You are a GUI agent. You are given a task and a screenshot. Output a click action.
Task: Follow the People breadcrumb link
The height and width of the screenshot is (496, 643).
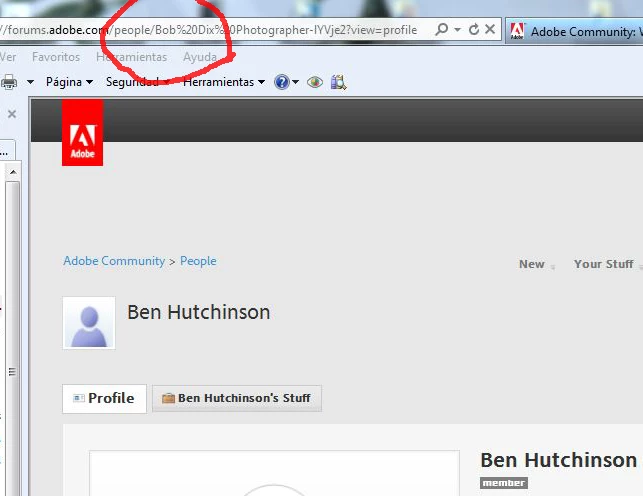(x=198, y=261)
